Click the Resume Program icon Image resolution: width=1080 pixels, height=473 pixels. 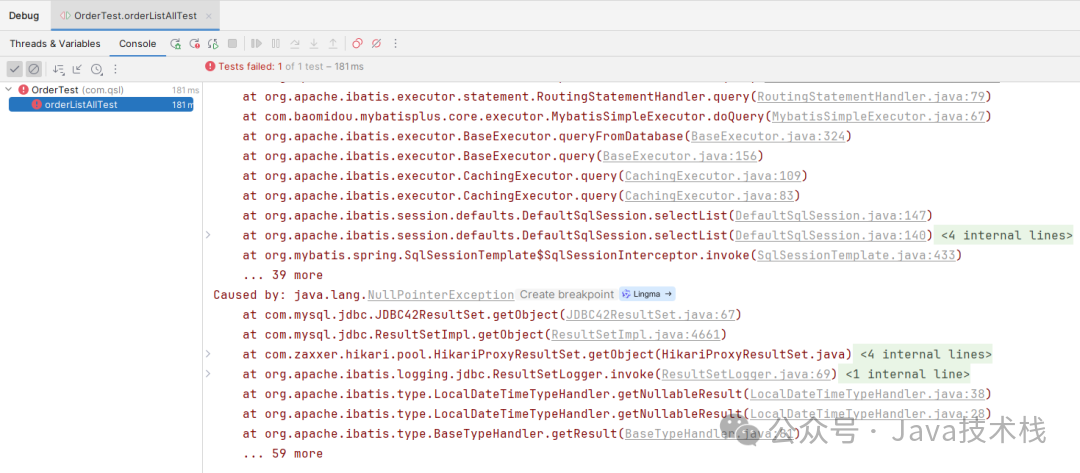(256, 43)
